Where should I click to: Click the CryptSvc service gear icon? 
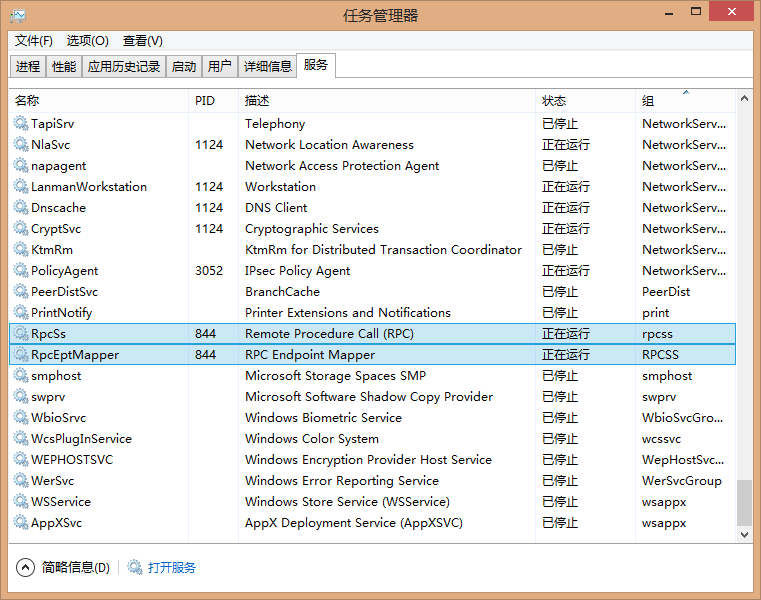21,229
